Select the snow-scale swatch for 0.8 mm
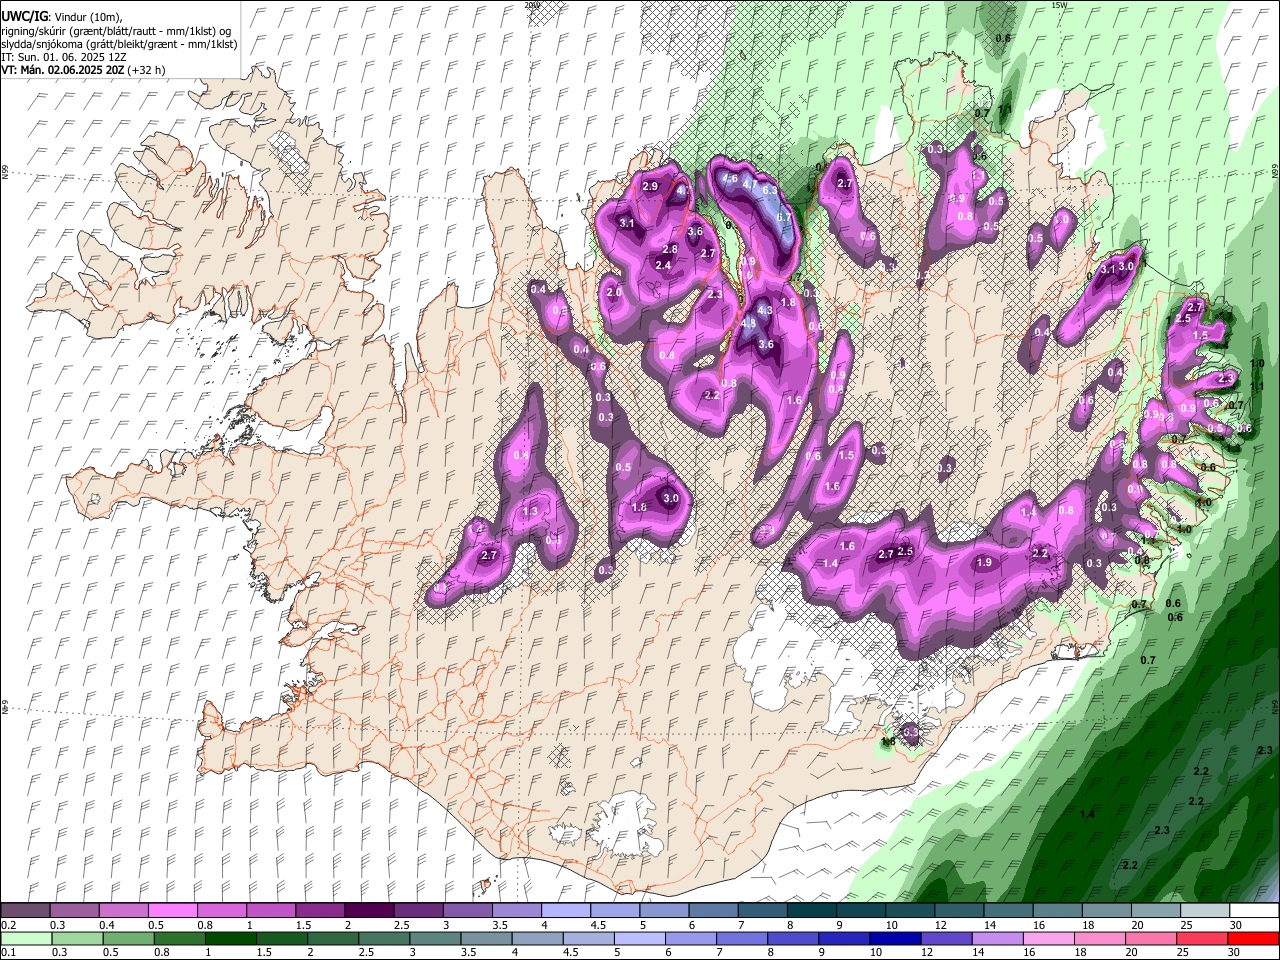The height and width of the screenshot is (960, 1280). click(x=222, y=910)
